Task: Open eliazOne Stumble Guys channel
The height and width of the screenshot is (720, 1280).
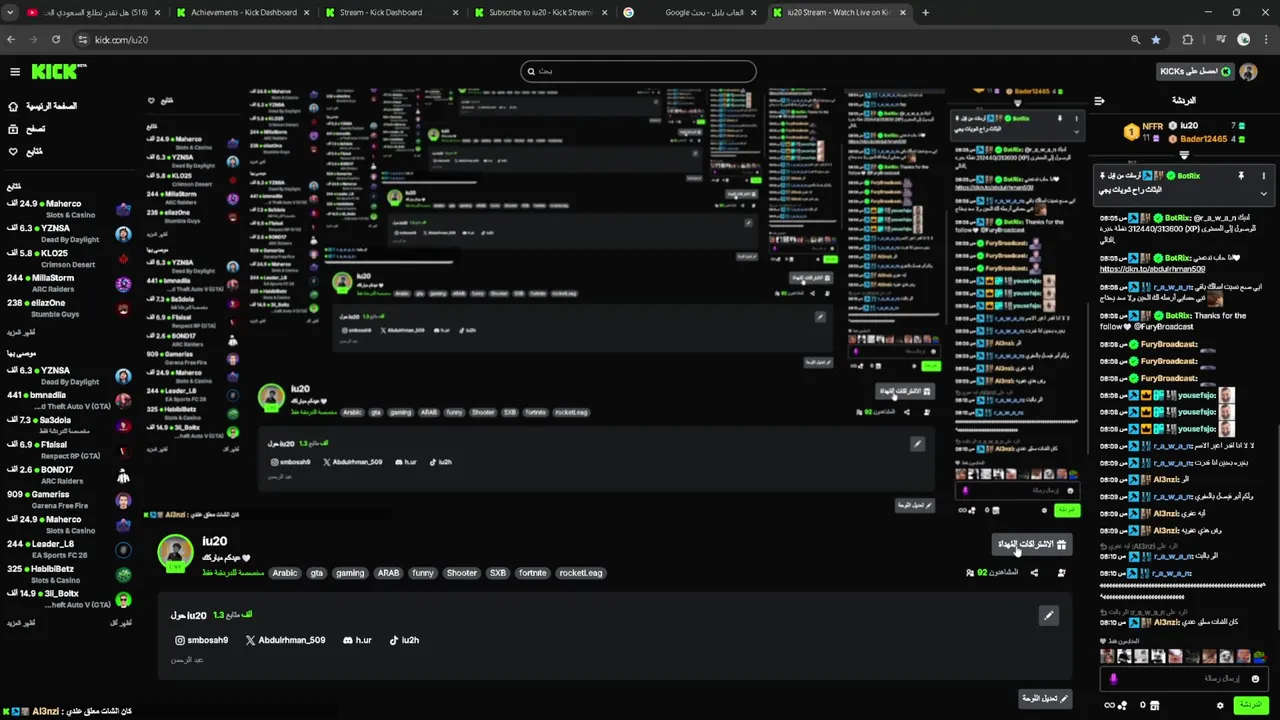Action: (x=68, y=308)
